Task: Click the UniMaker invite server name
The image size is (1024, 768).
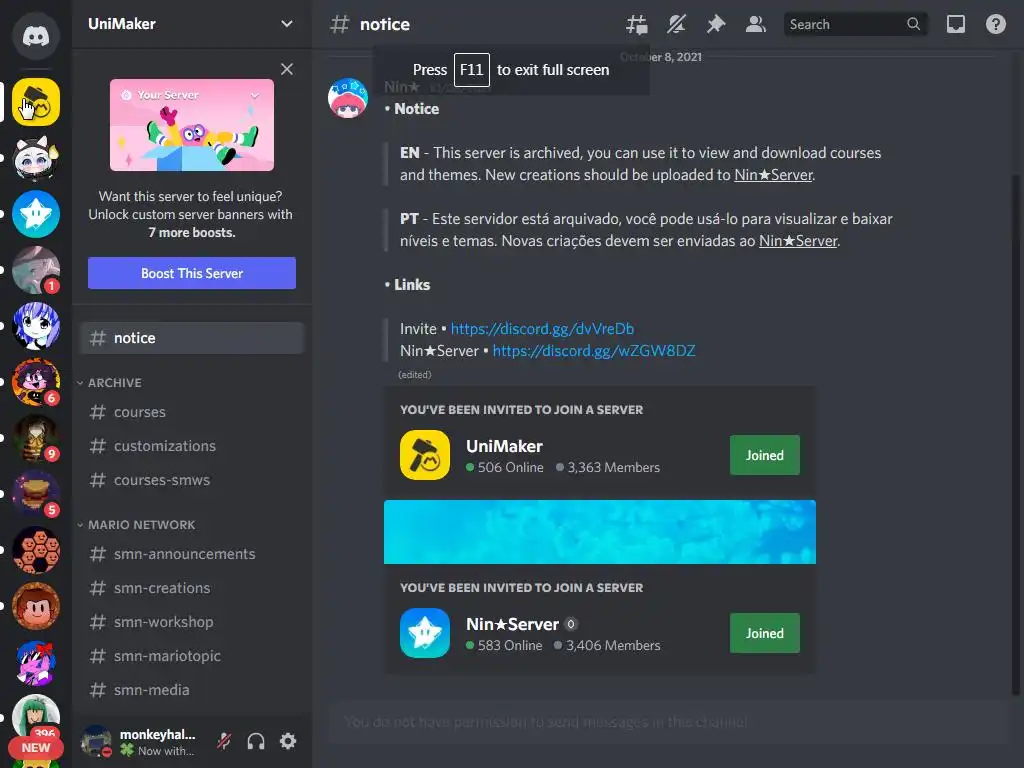Action: coord(504,446)
